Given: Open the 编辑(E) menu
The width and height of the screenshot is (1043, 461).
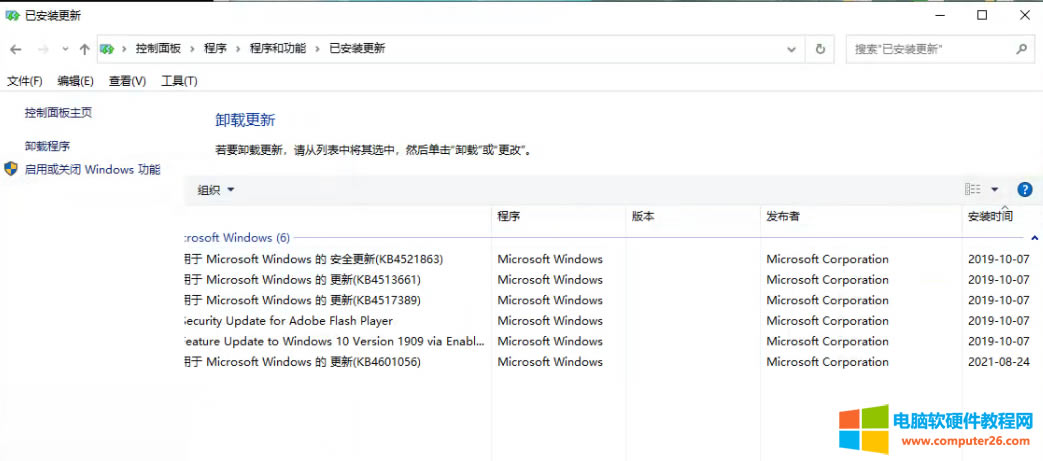Looking at the screenshot, I should coord(75,81).
